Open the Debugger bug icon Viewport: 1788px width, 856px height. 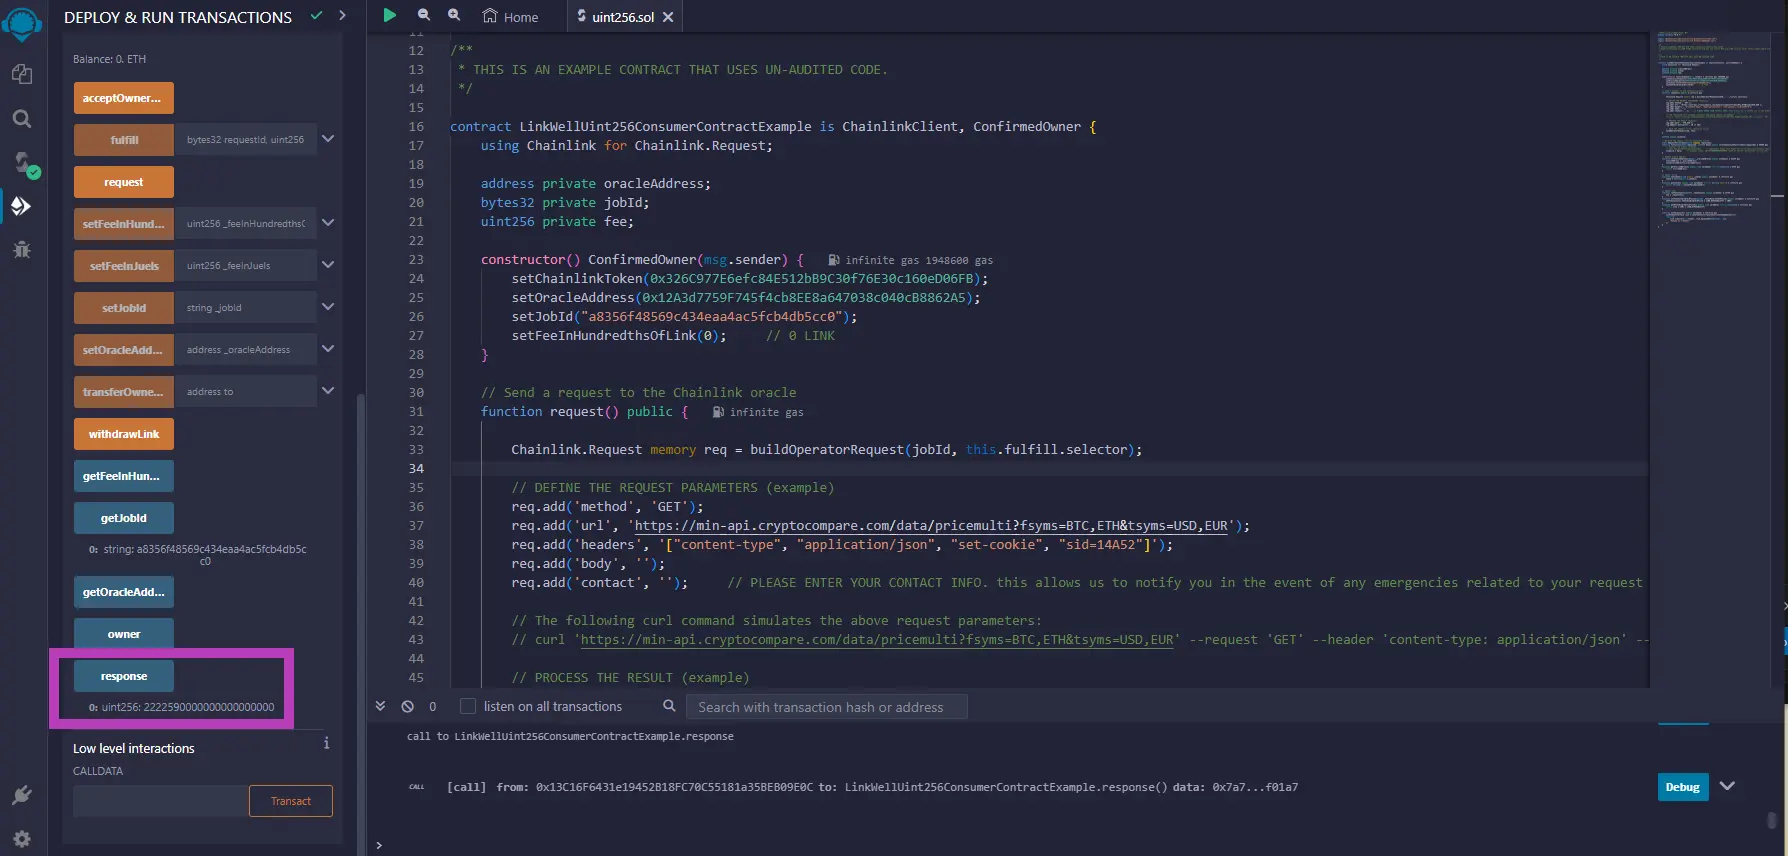[x=22, y=249]
